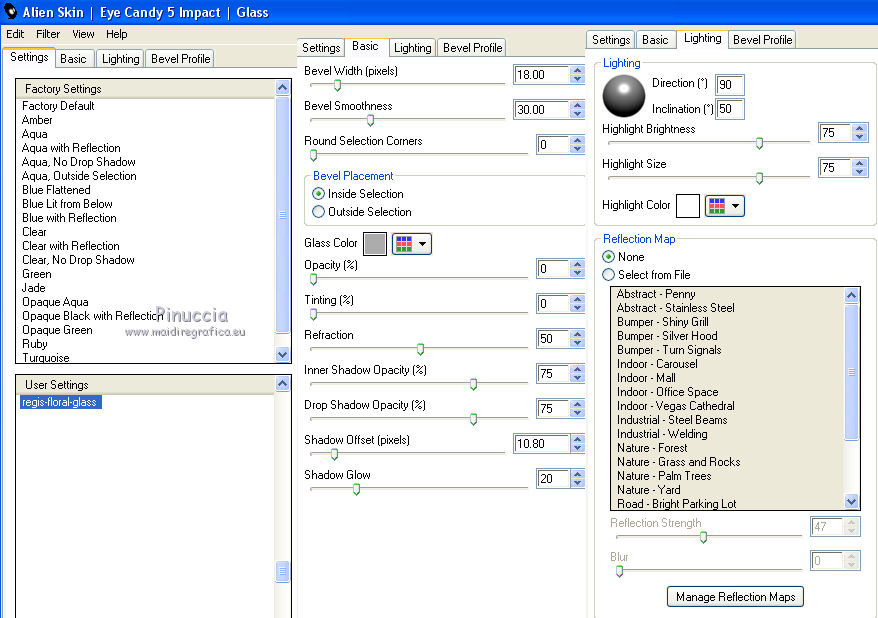
Task: Switch to Lighting tab in left panel
Action: coord(120,59)
